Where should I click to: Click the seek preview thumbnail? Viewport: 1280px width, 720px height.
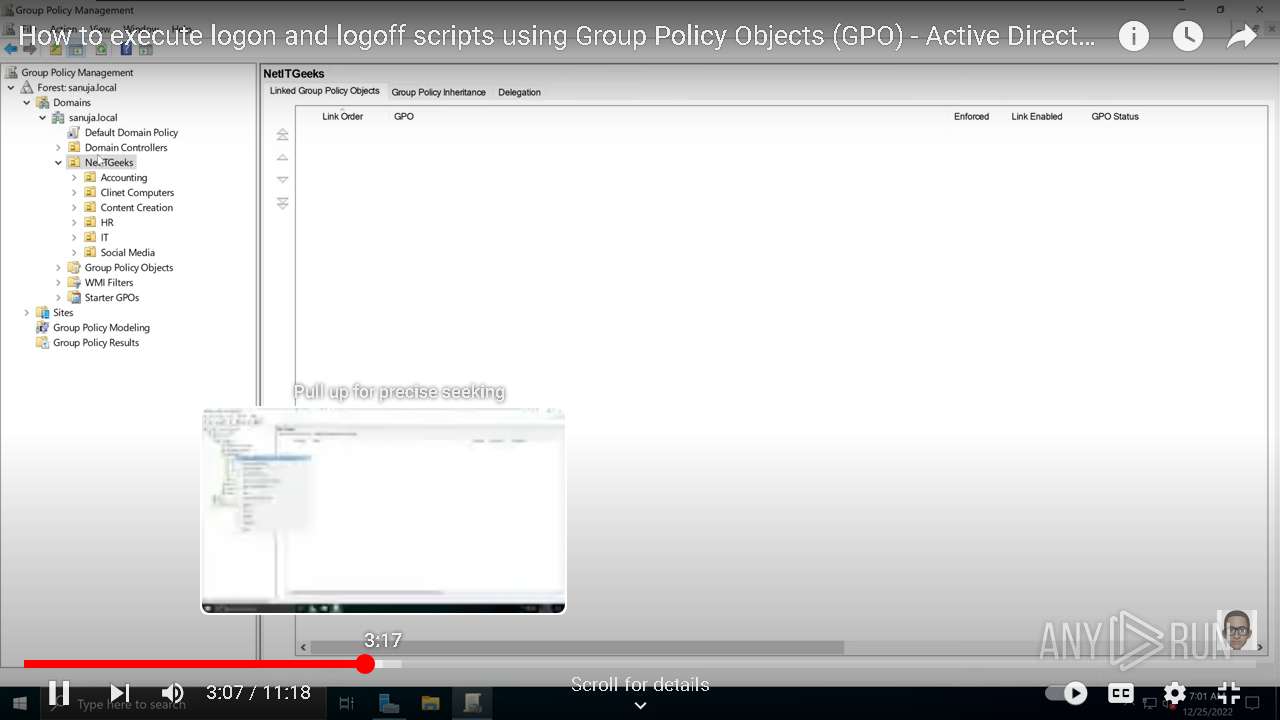[384, 510]
